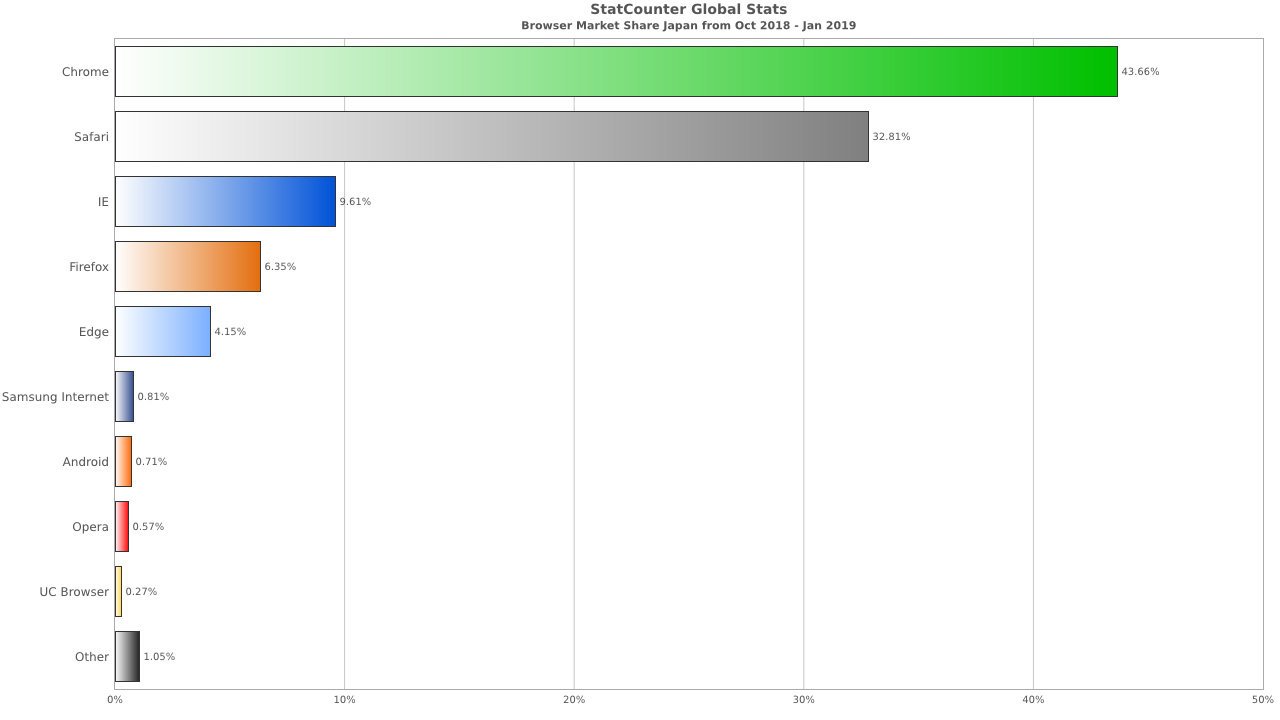Image resolution: width=1280 pixels, height=720 pixels.
Task: Click the Edge axis label
Action: [94, 332]
